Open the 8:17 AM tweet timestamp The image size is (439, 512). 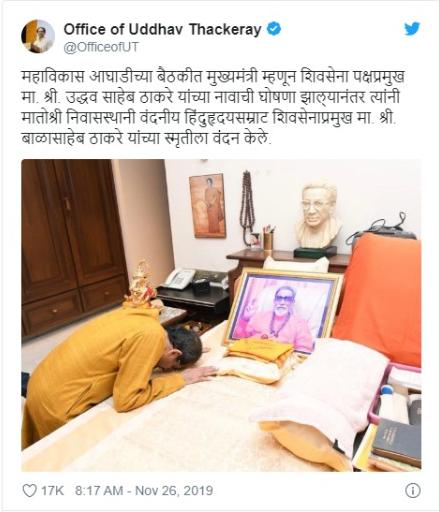(x=99, y=490)
